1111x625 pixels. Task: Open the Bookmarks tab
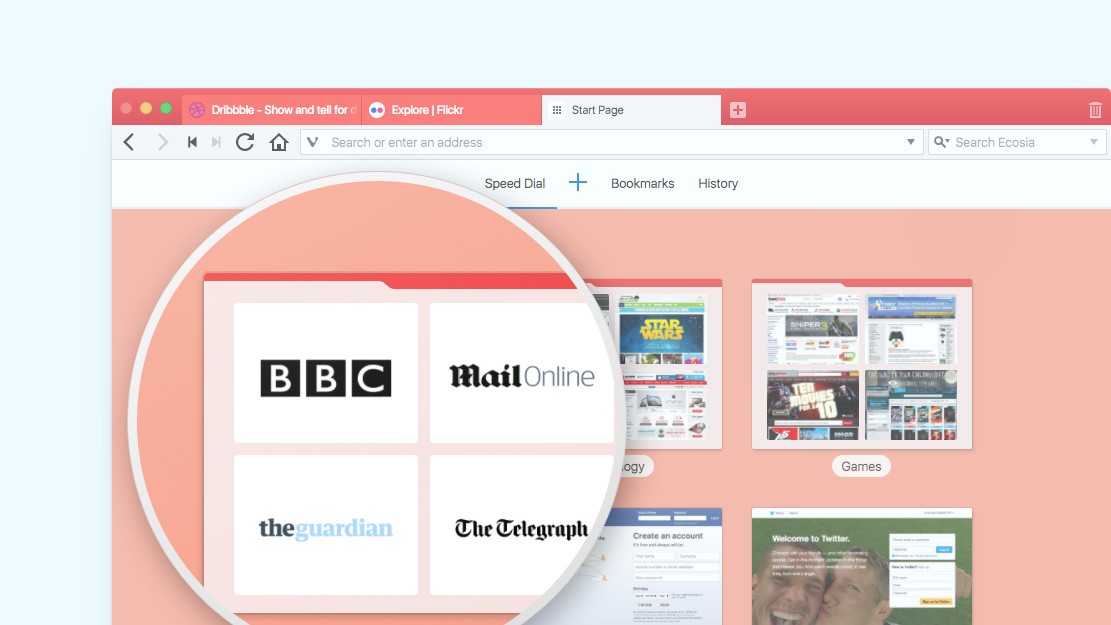[x=643, y=184]
